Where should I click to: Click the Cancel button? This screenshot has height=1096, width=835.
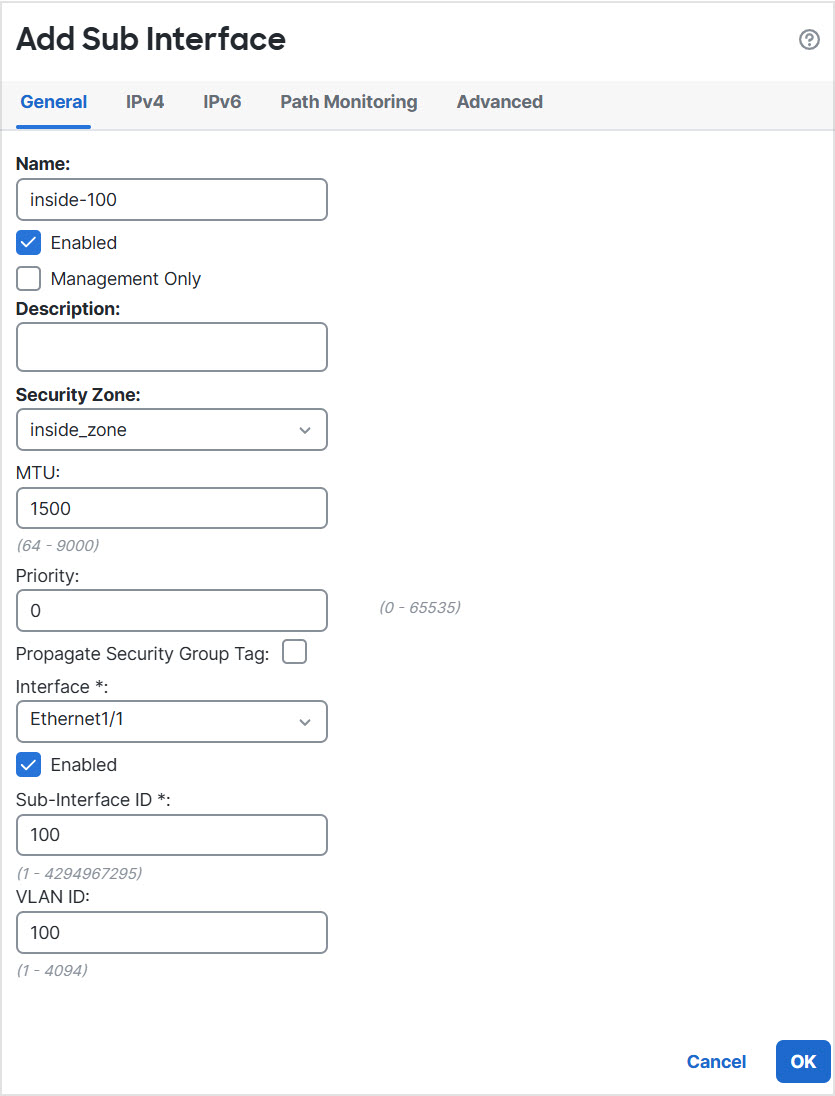[x=716, y=1061]
